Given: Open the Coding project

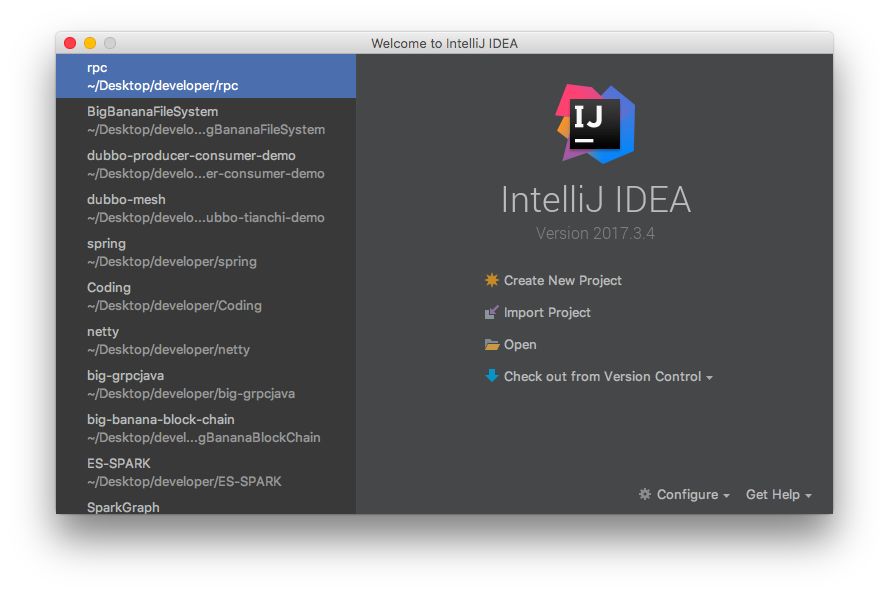Looking at the screenshot, I should (x=206, y=296).
